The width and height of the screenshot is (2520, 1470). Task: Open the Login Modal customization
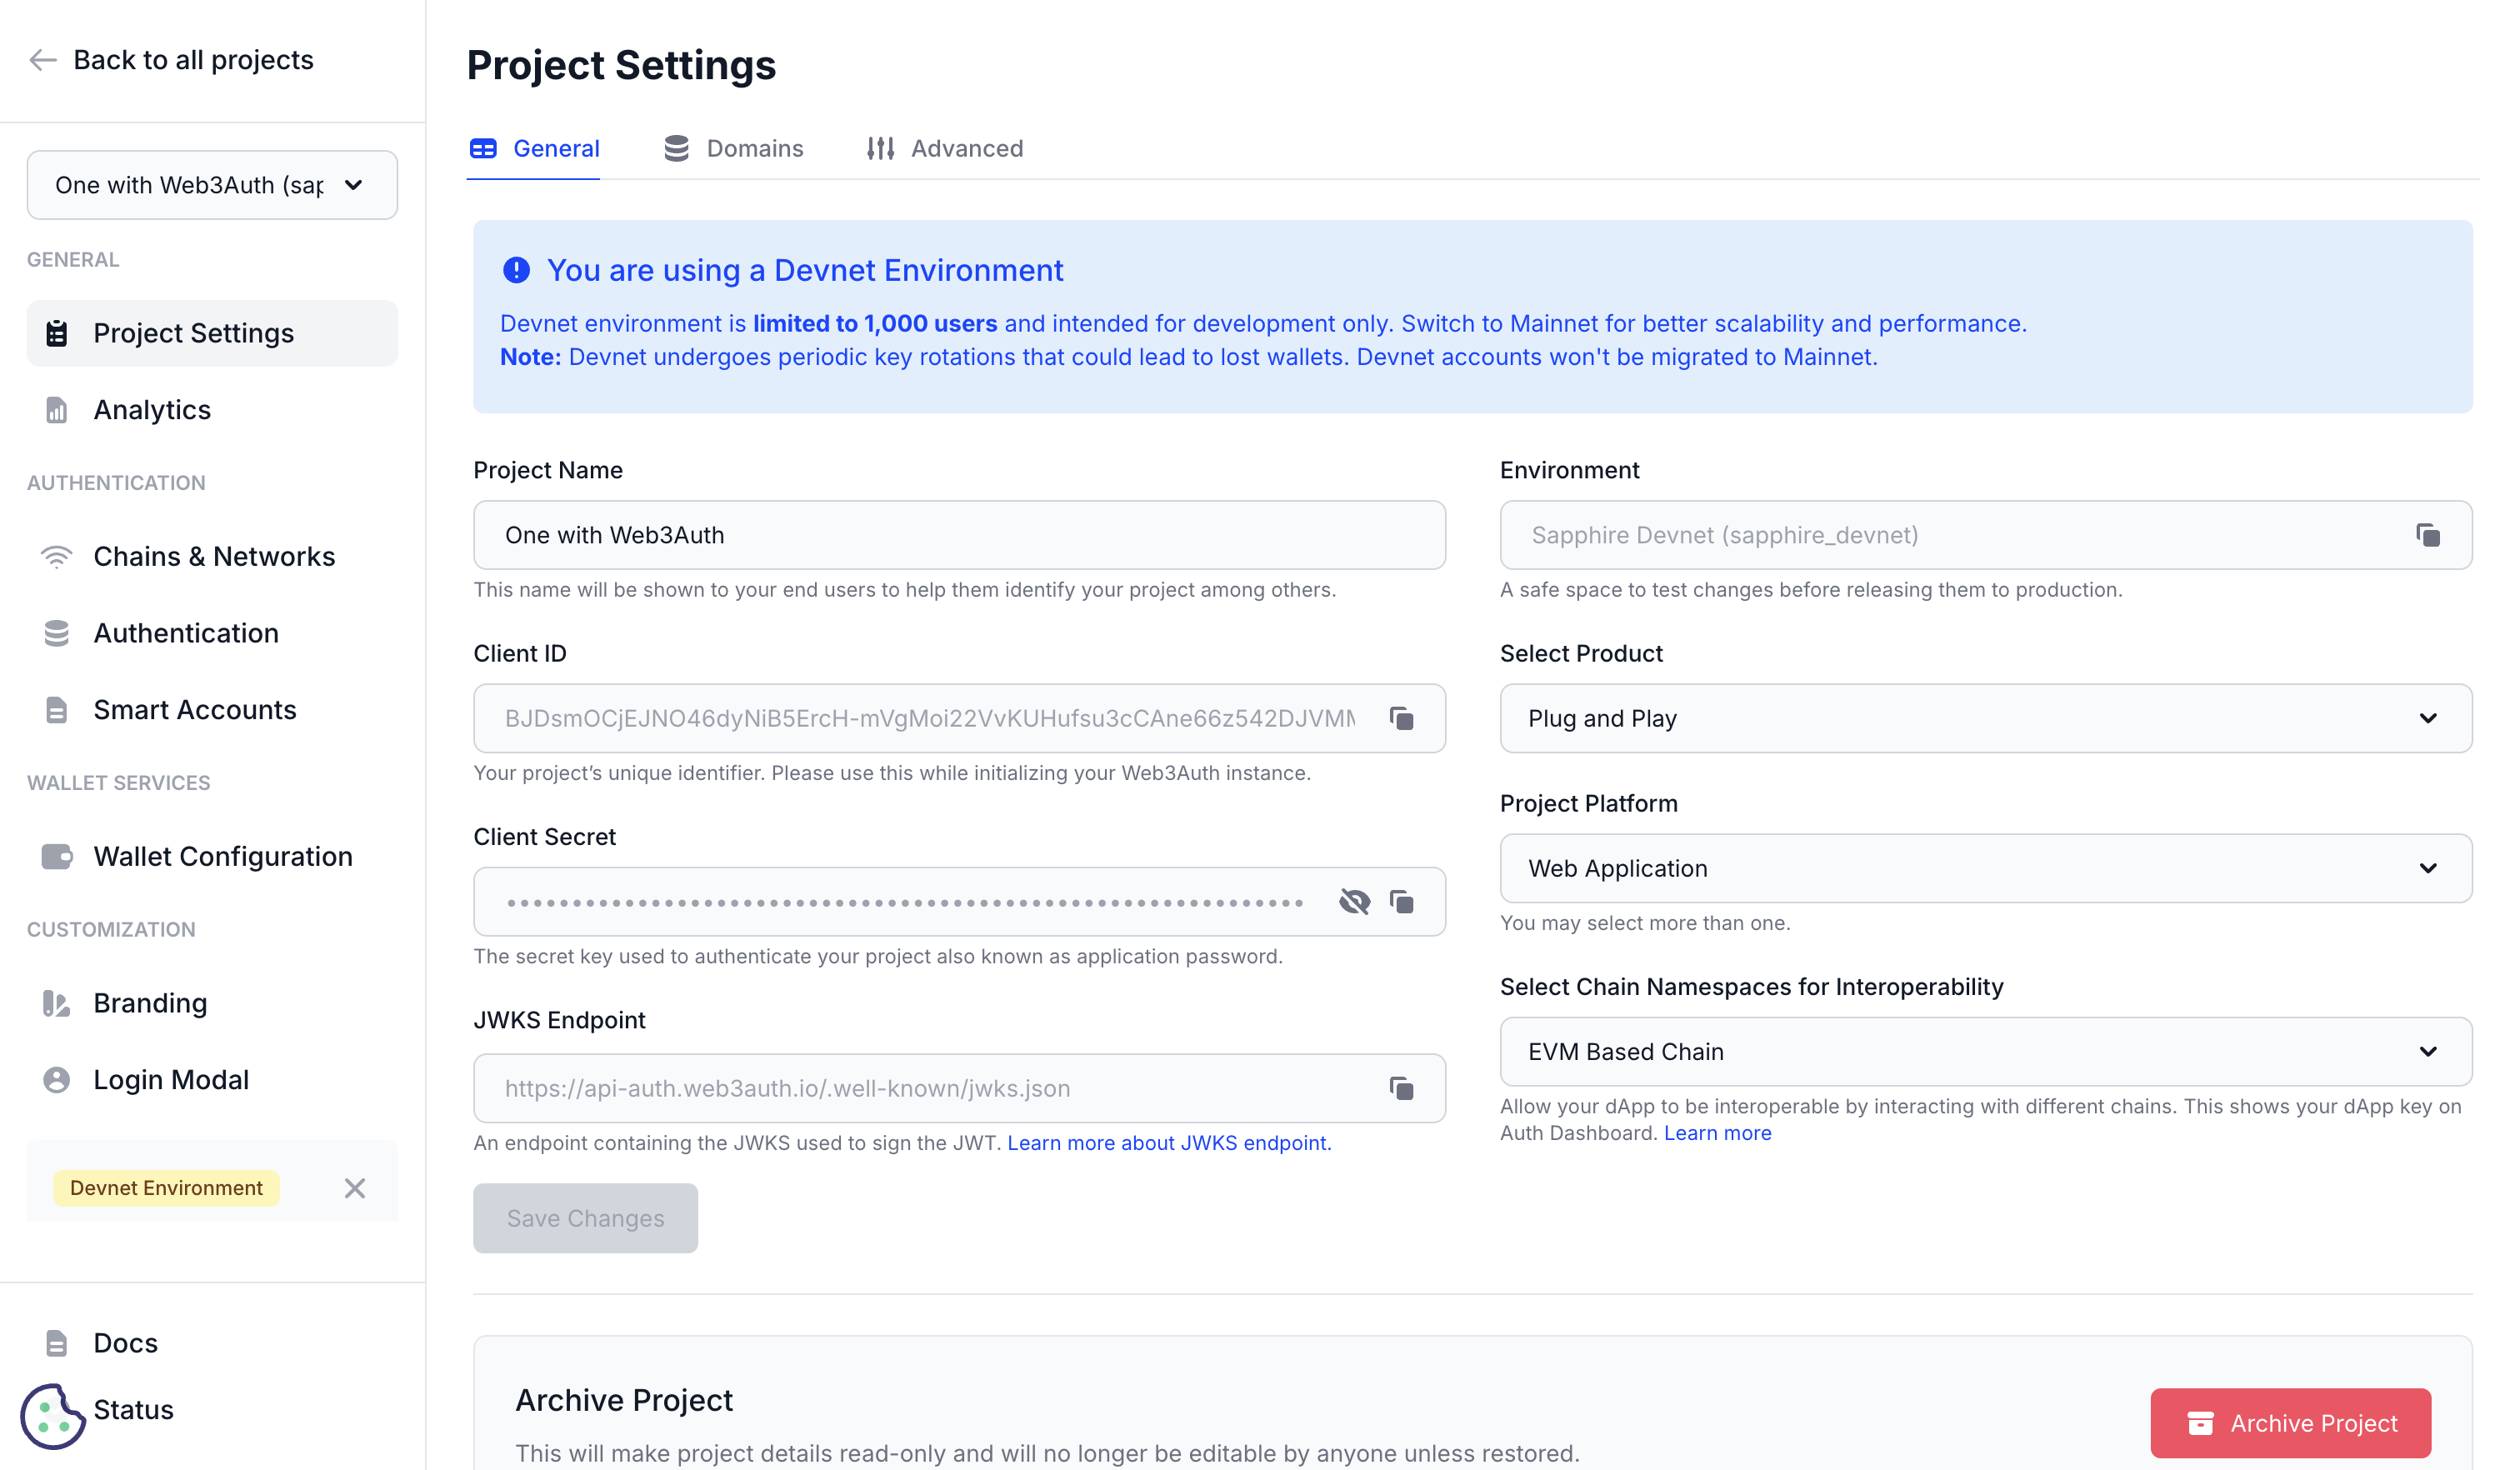pyautogui.click(x=171, y=1079)
